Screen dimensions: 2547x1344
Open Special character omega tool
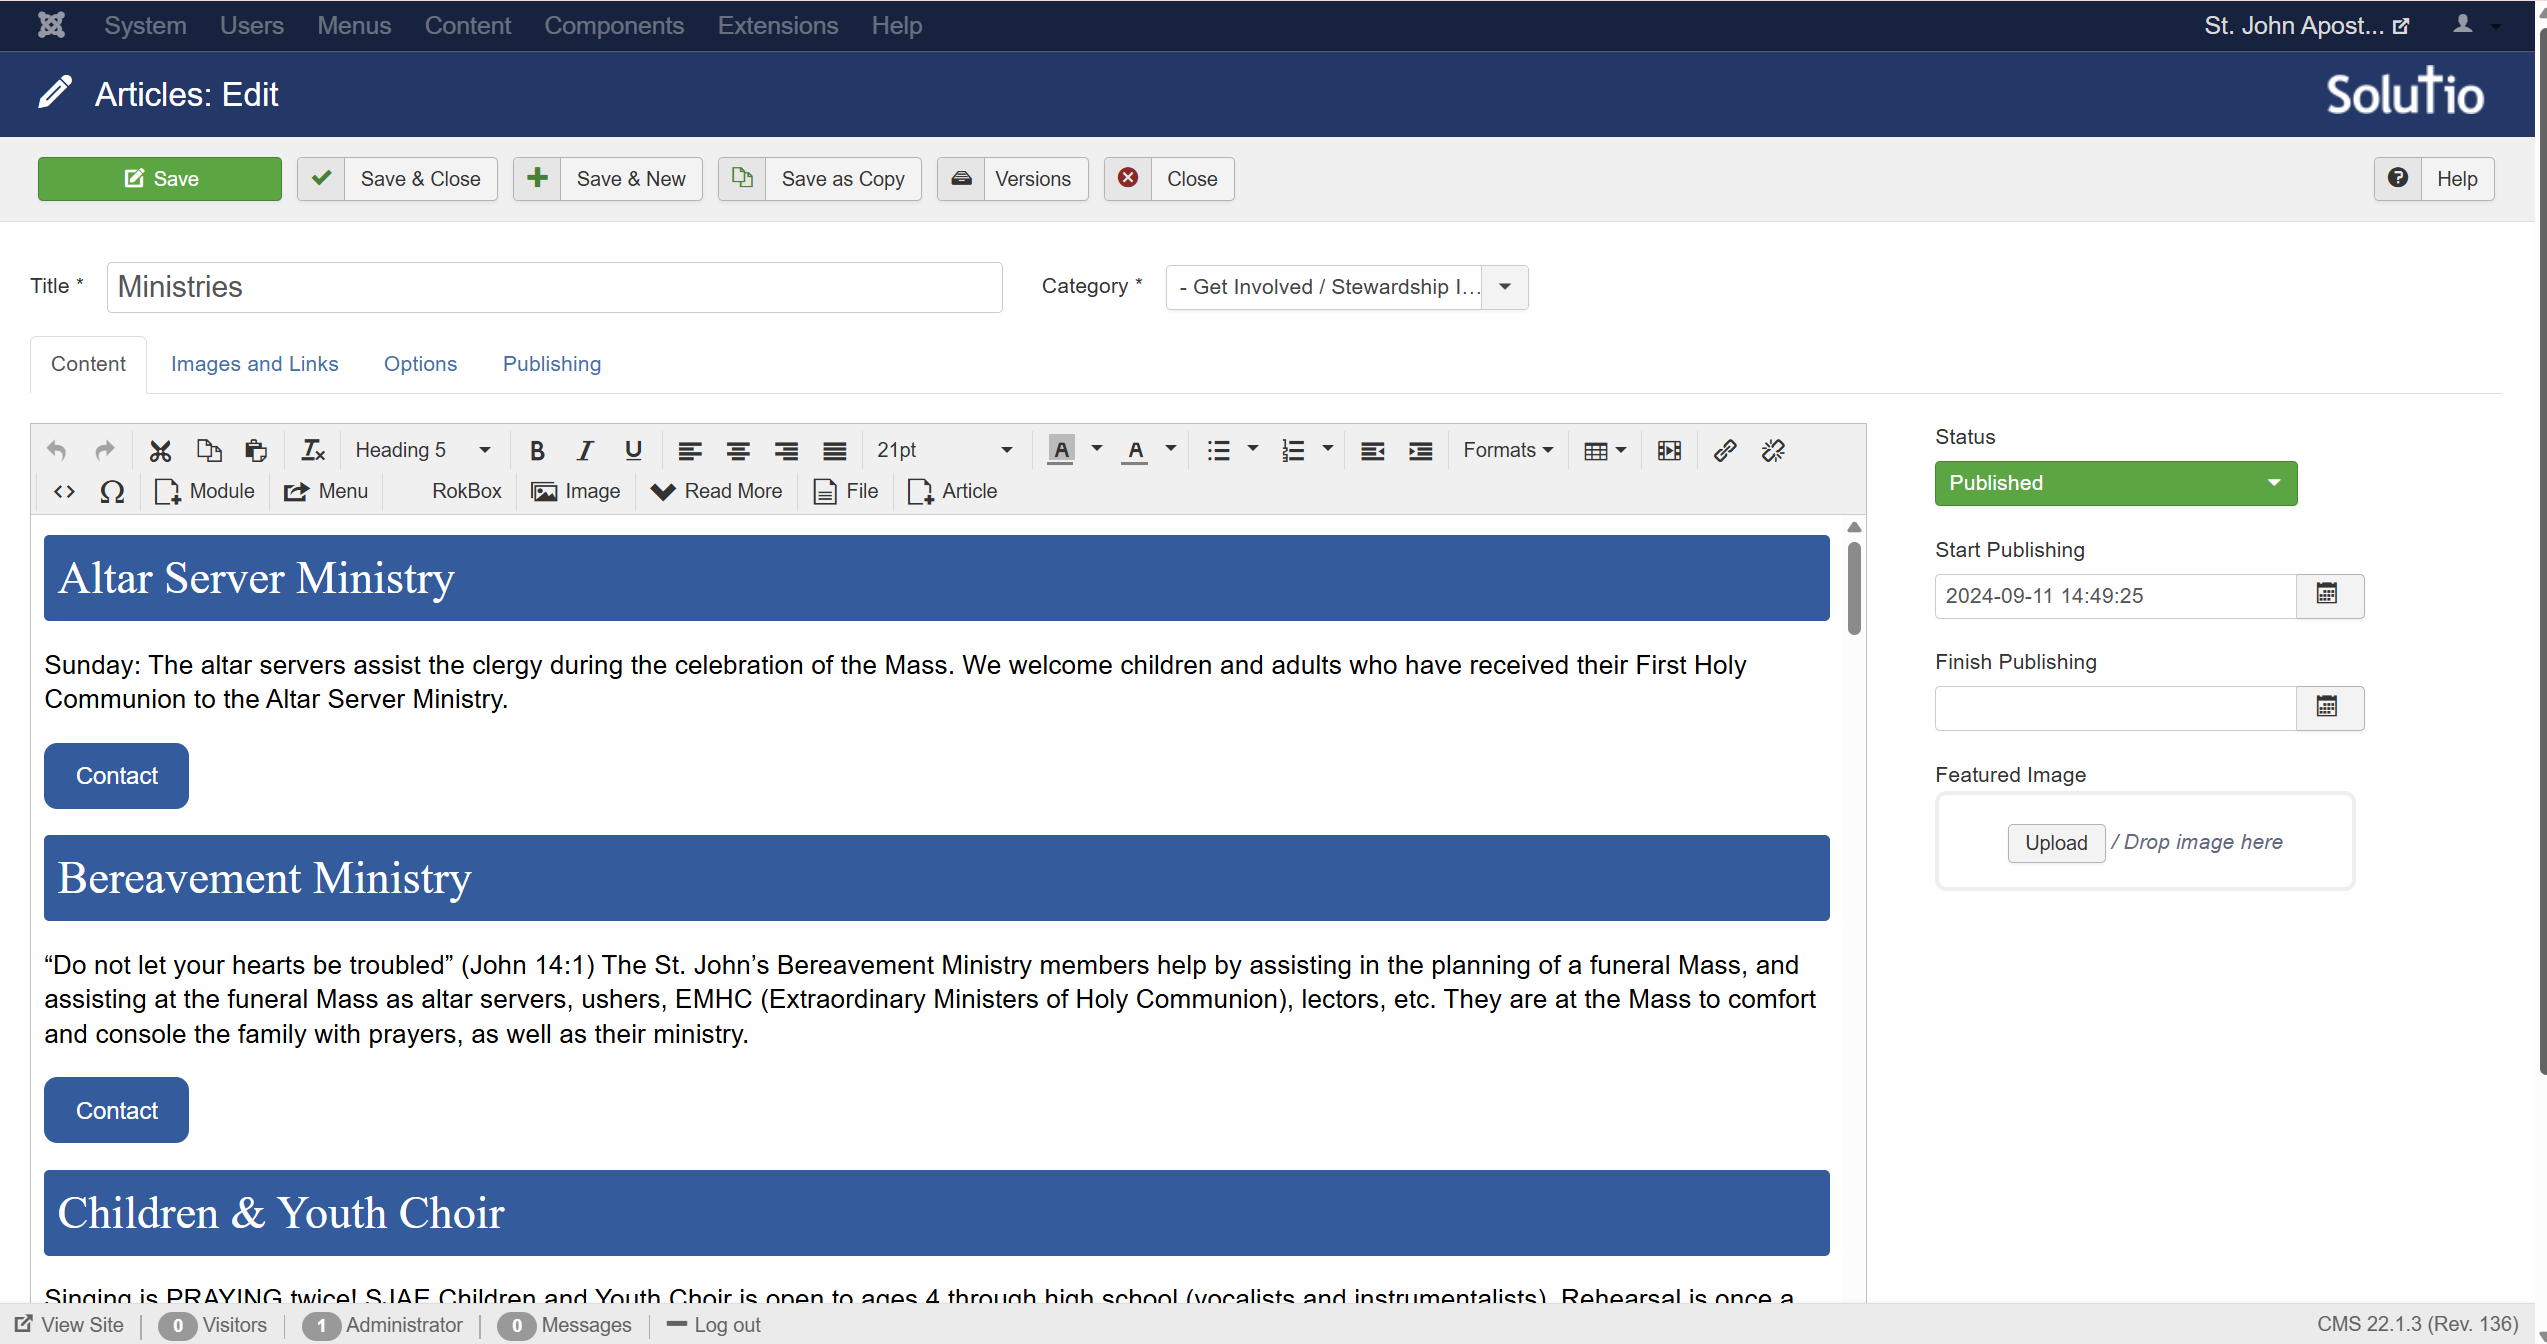click(112, 492)
